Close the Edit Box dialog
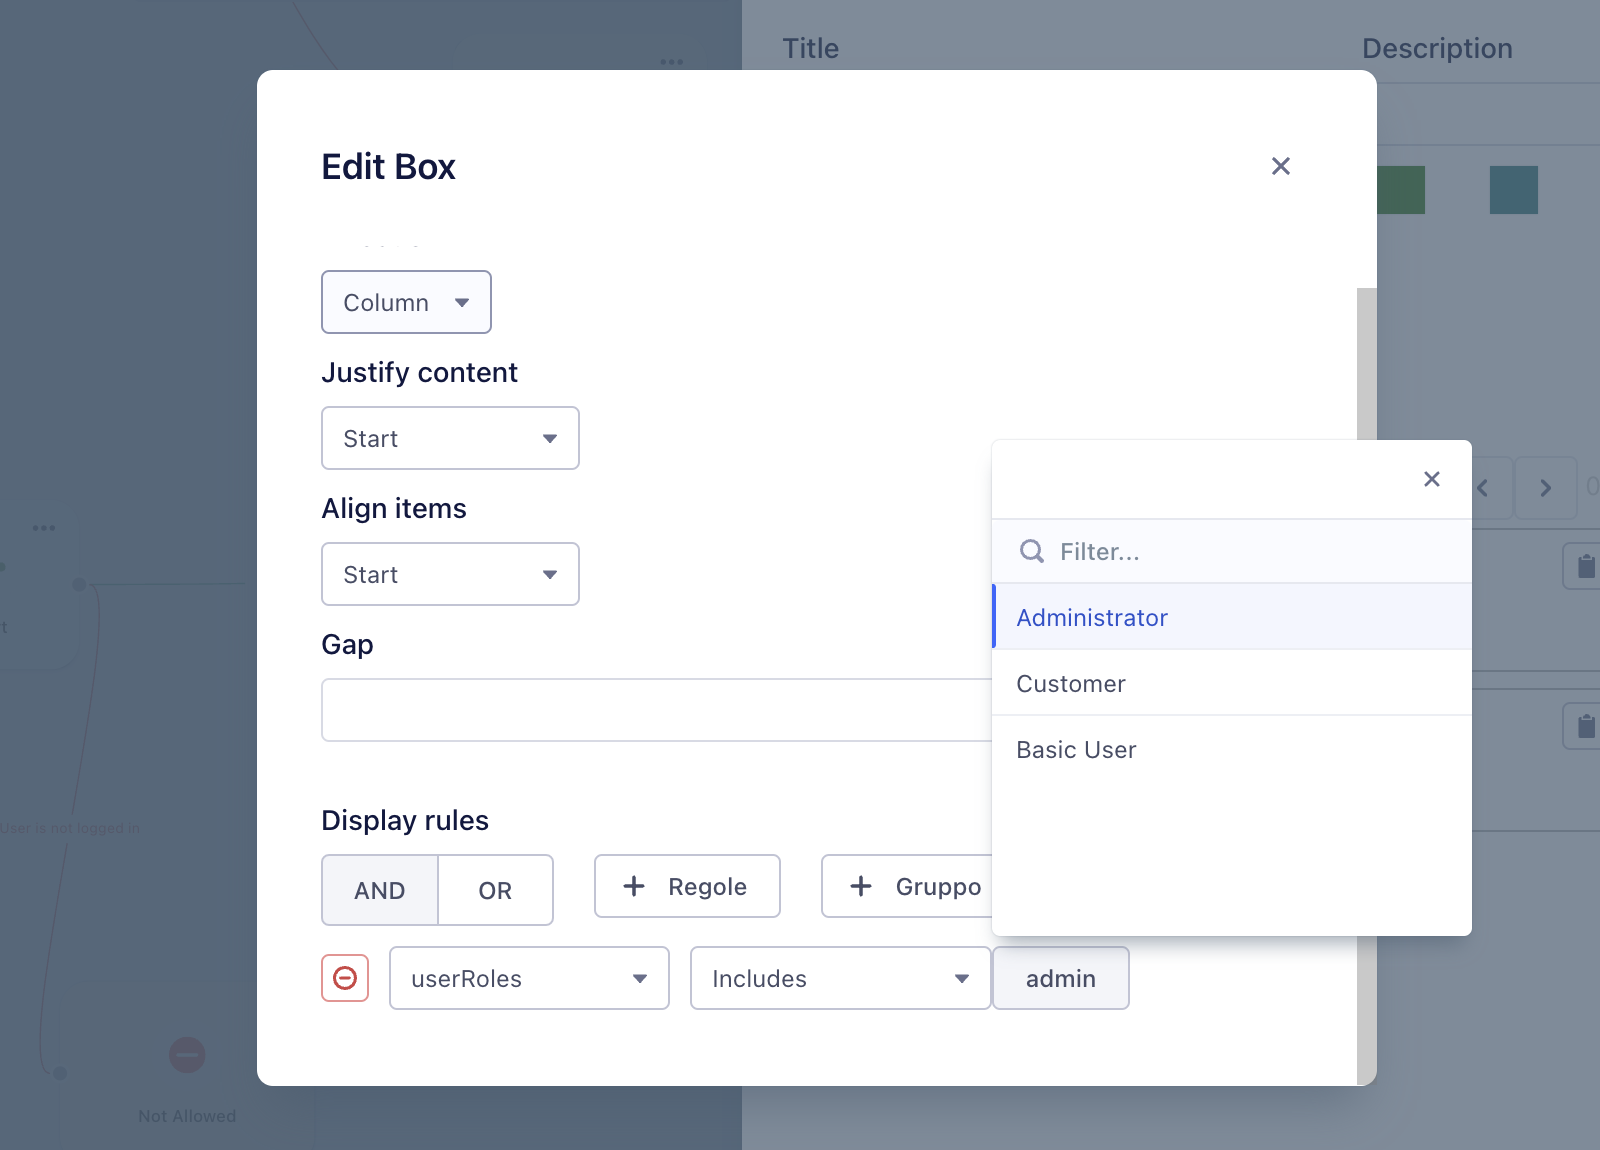 click(x=1280, y=166)
